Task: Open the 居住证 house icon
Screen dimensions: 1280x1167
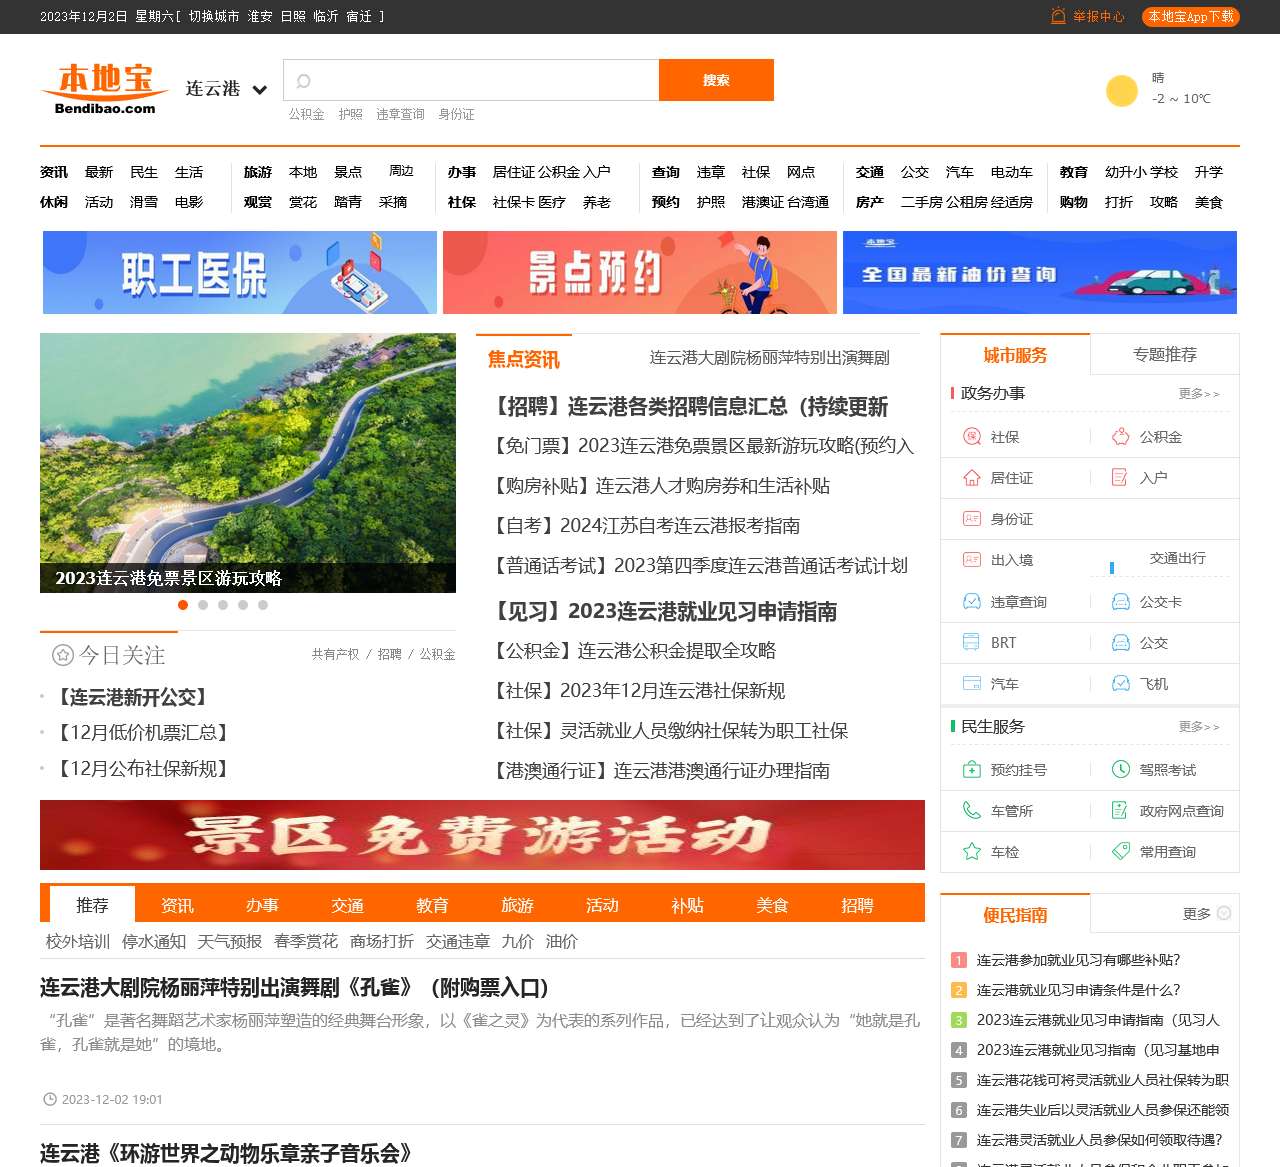Action: click(x=971, y=478)
